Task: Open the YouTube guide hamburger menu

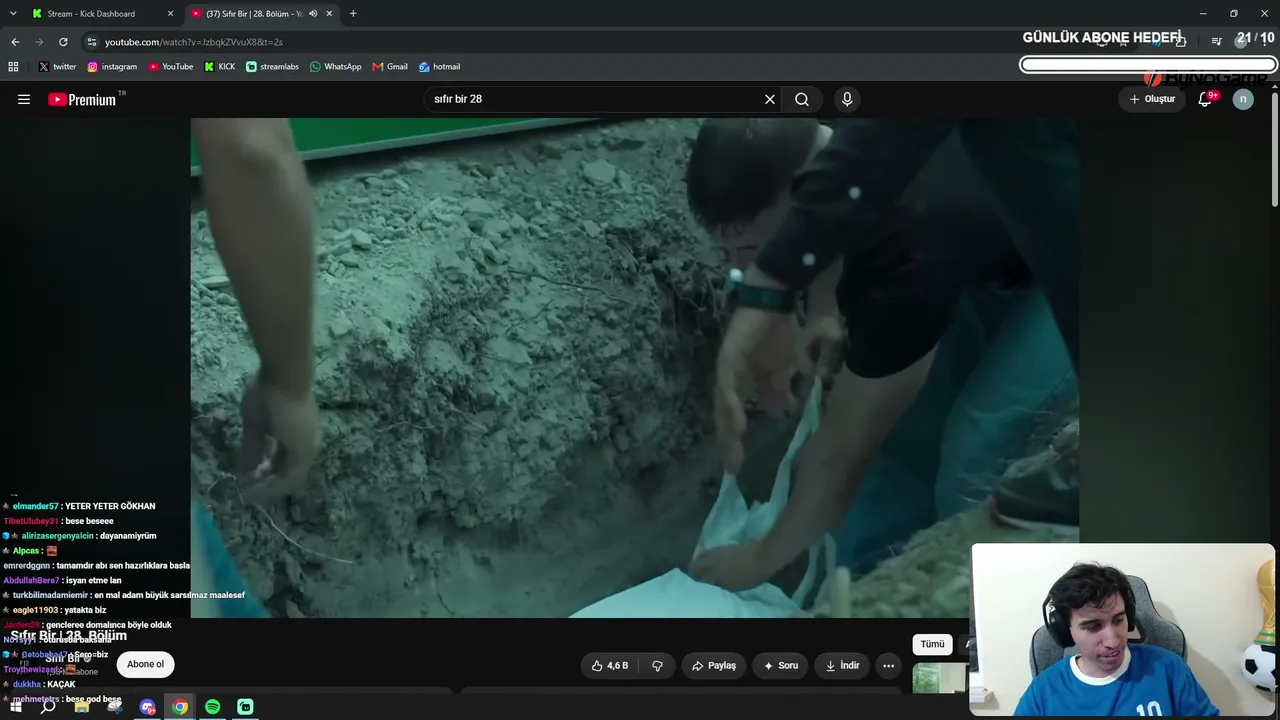Action: (24, 99)
